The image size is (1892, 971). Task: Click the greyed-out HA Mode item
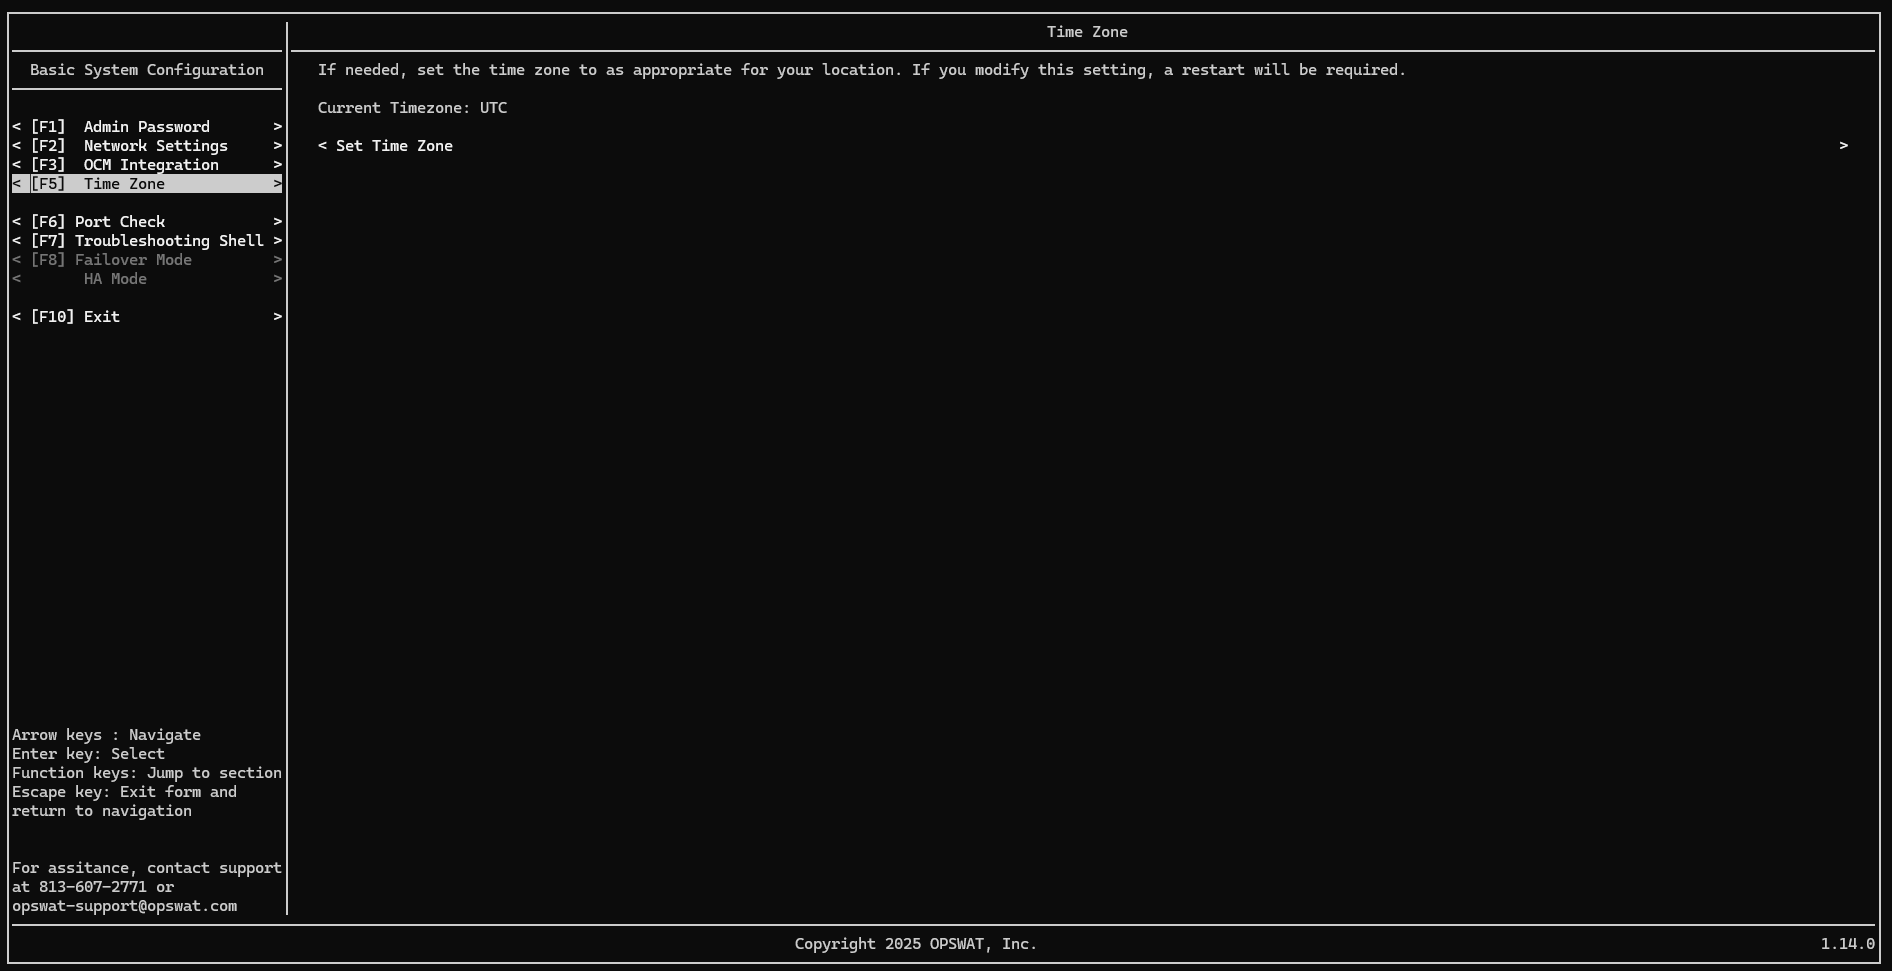(147, 279)
